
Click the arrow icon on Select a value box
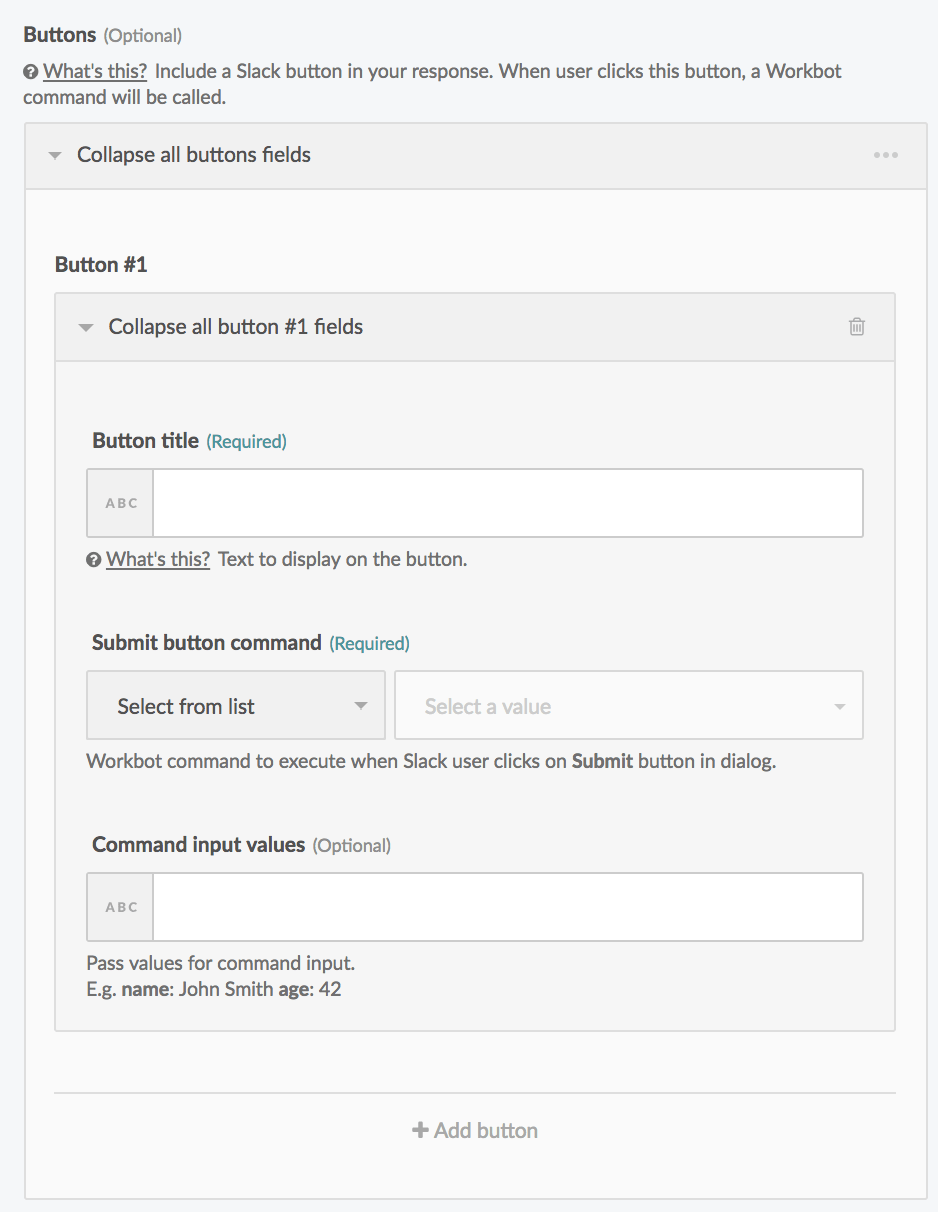pos(838,705)
